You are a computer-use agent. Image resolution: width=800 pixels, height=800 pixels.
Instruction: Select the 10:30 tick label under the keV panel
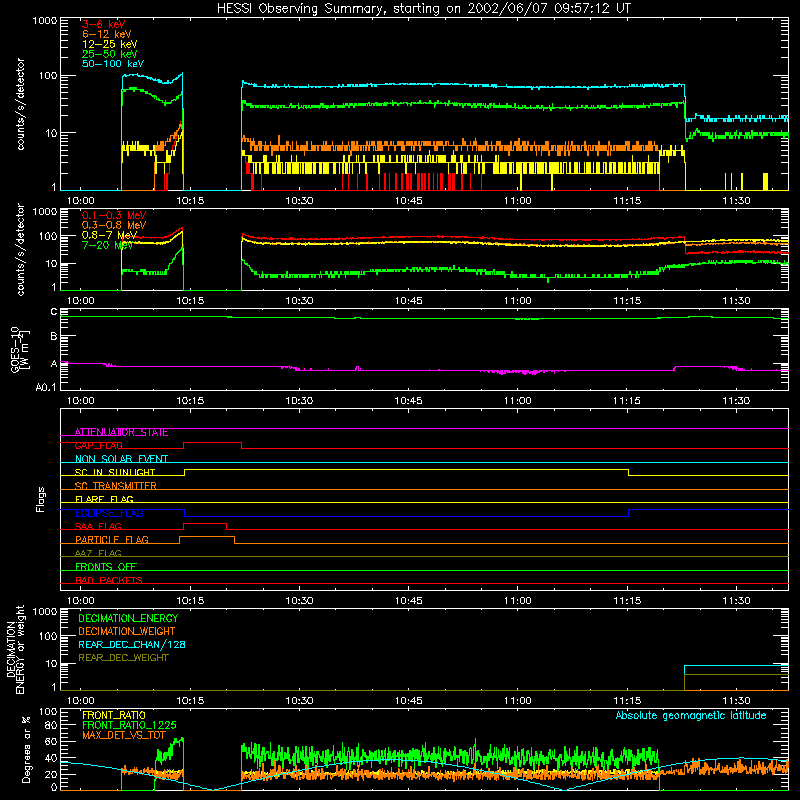click(299, 201)
